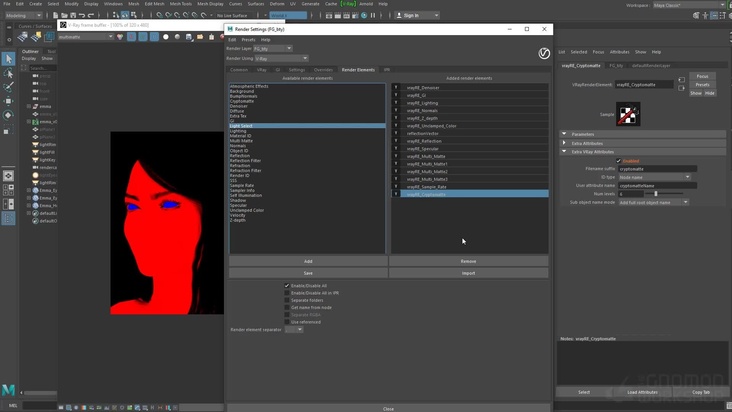The image size is (732, 412).
Task: Click the Filename suffix input field
Action: (x=657, y=169)
